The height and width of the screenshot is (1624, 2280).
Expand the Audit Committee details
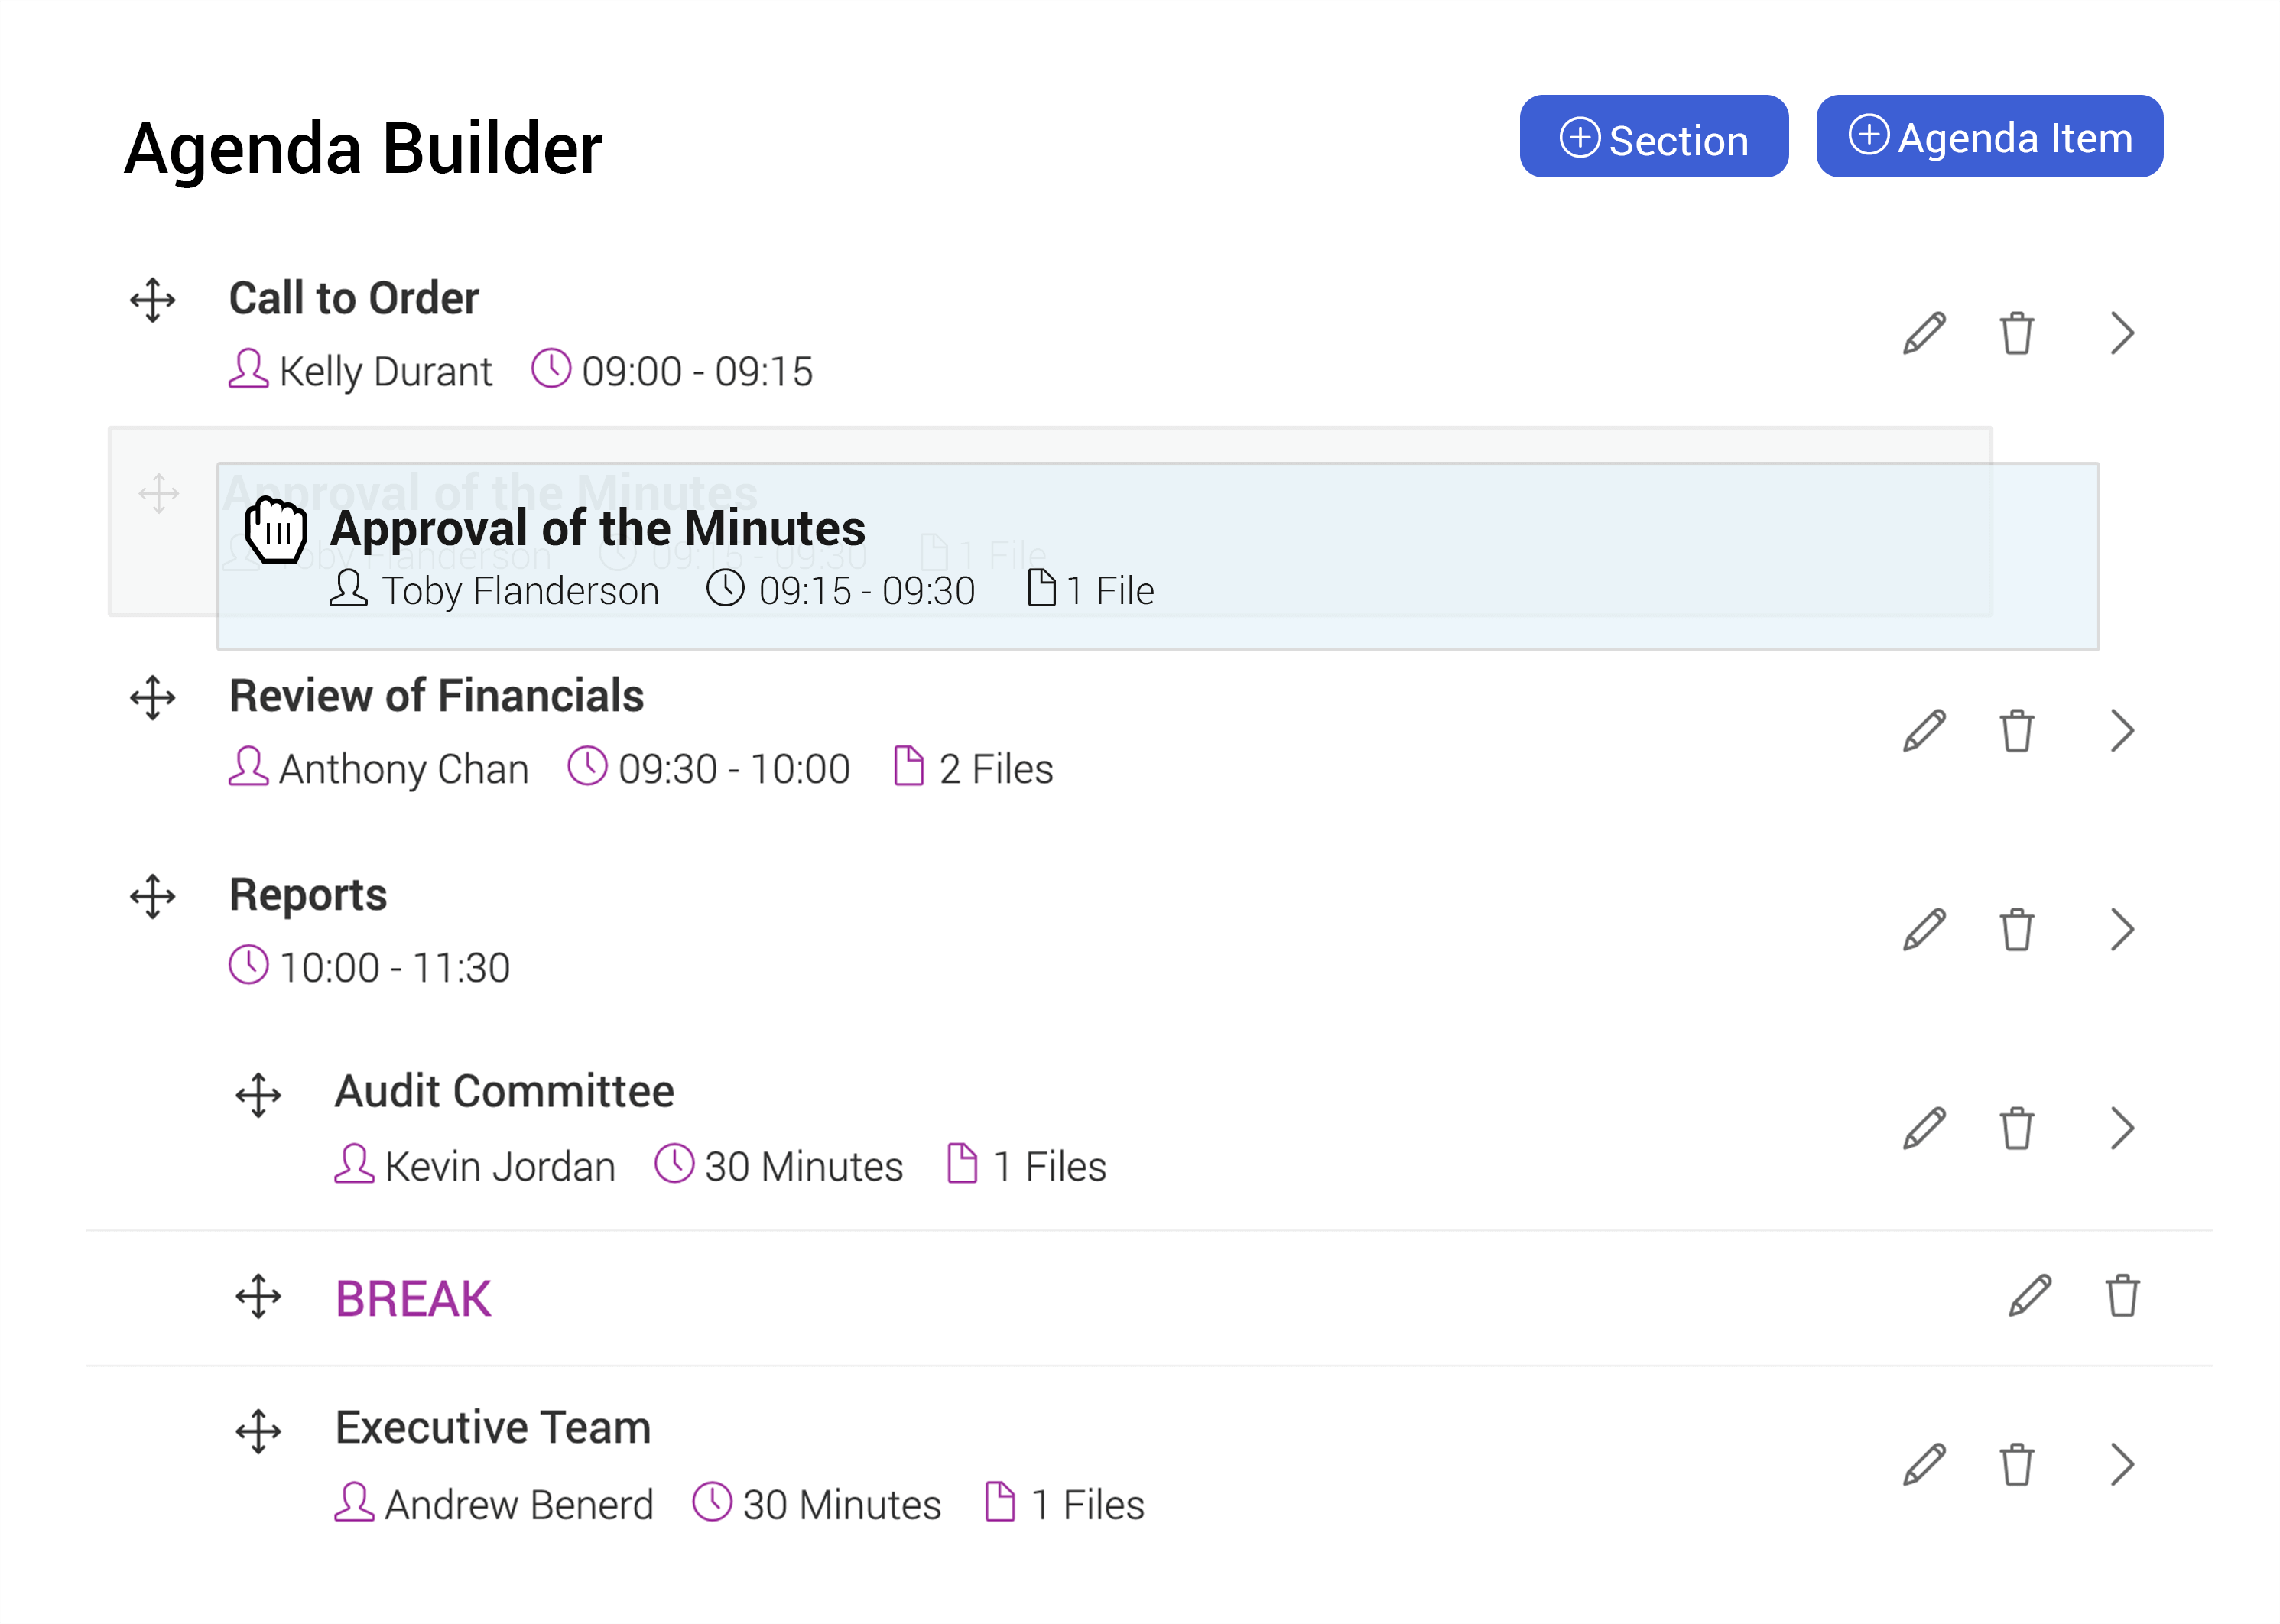click(2122, 1128)
